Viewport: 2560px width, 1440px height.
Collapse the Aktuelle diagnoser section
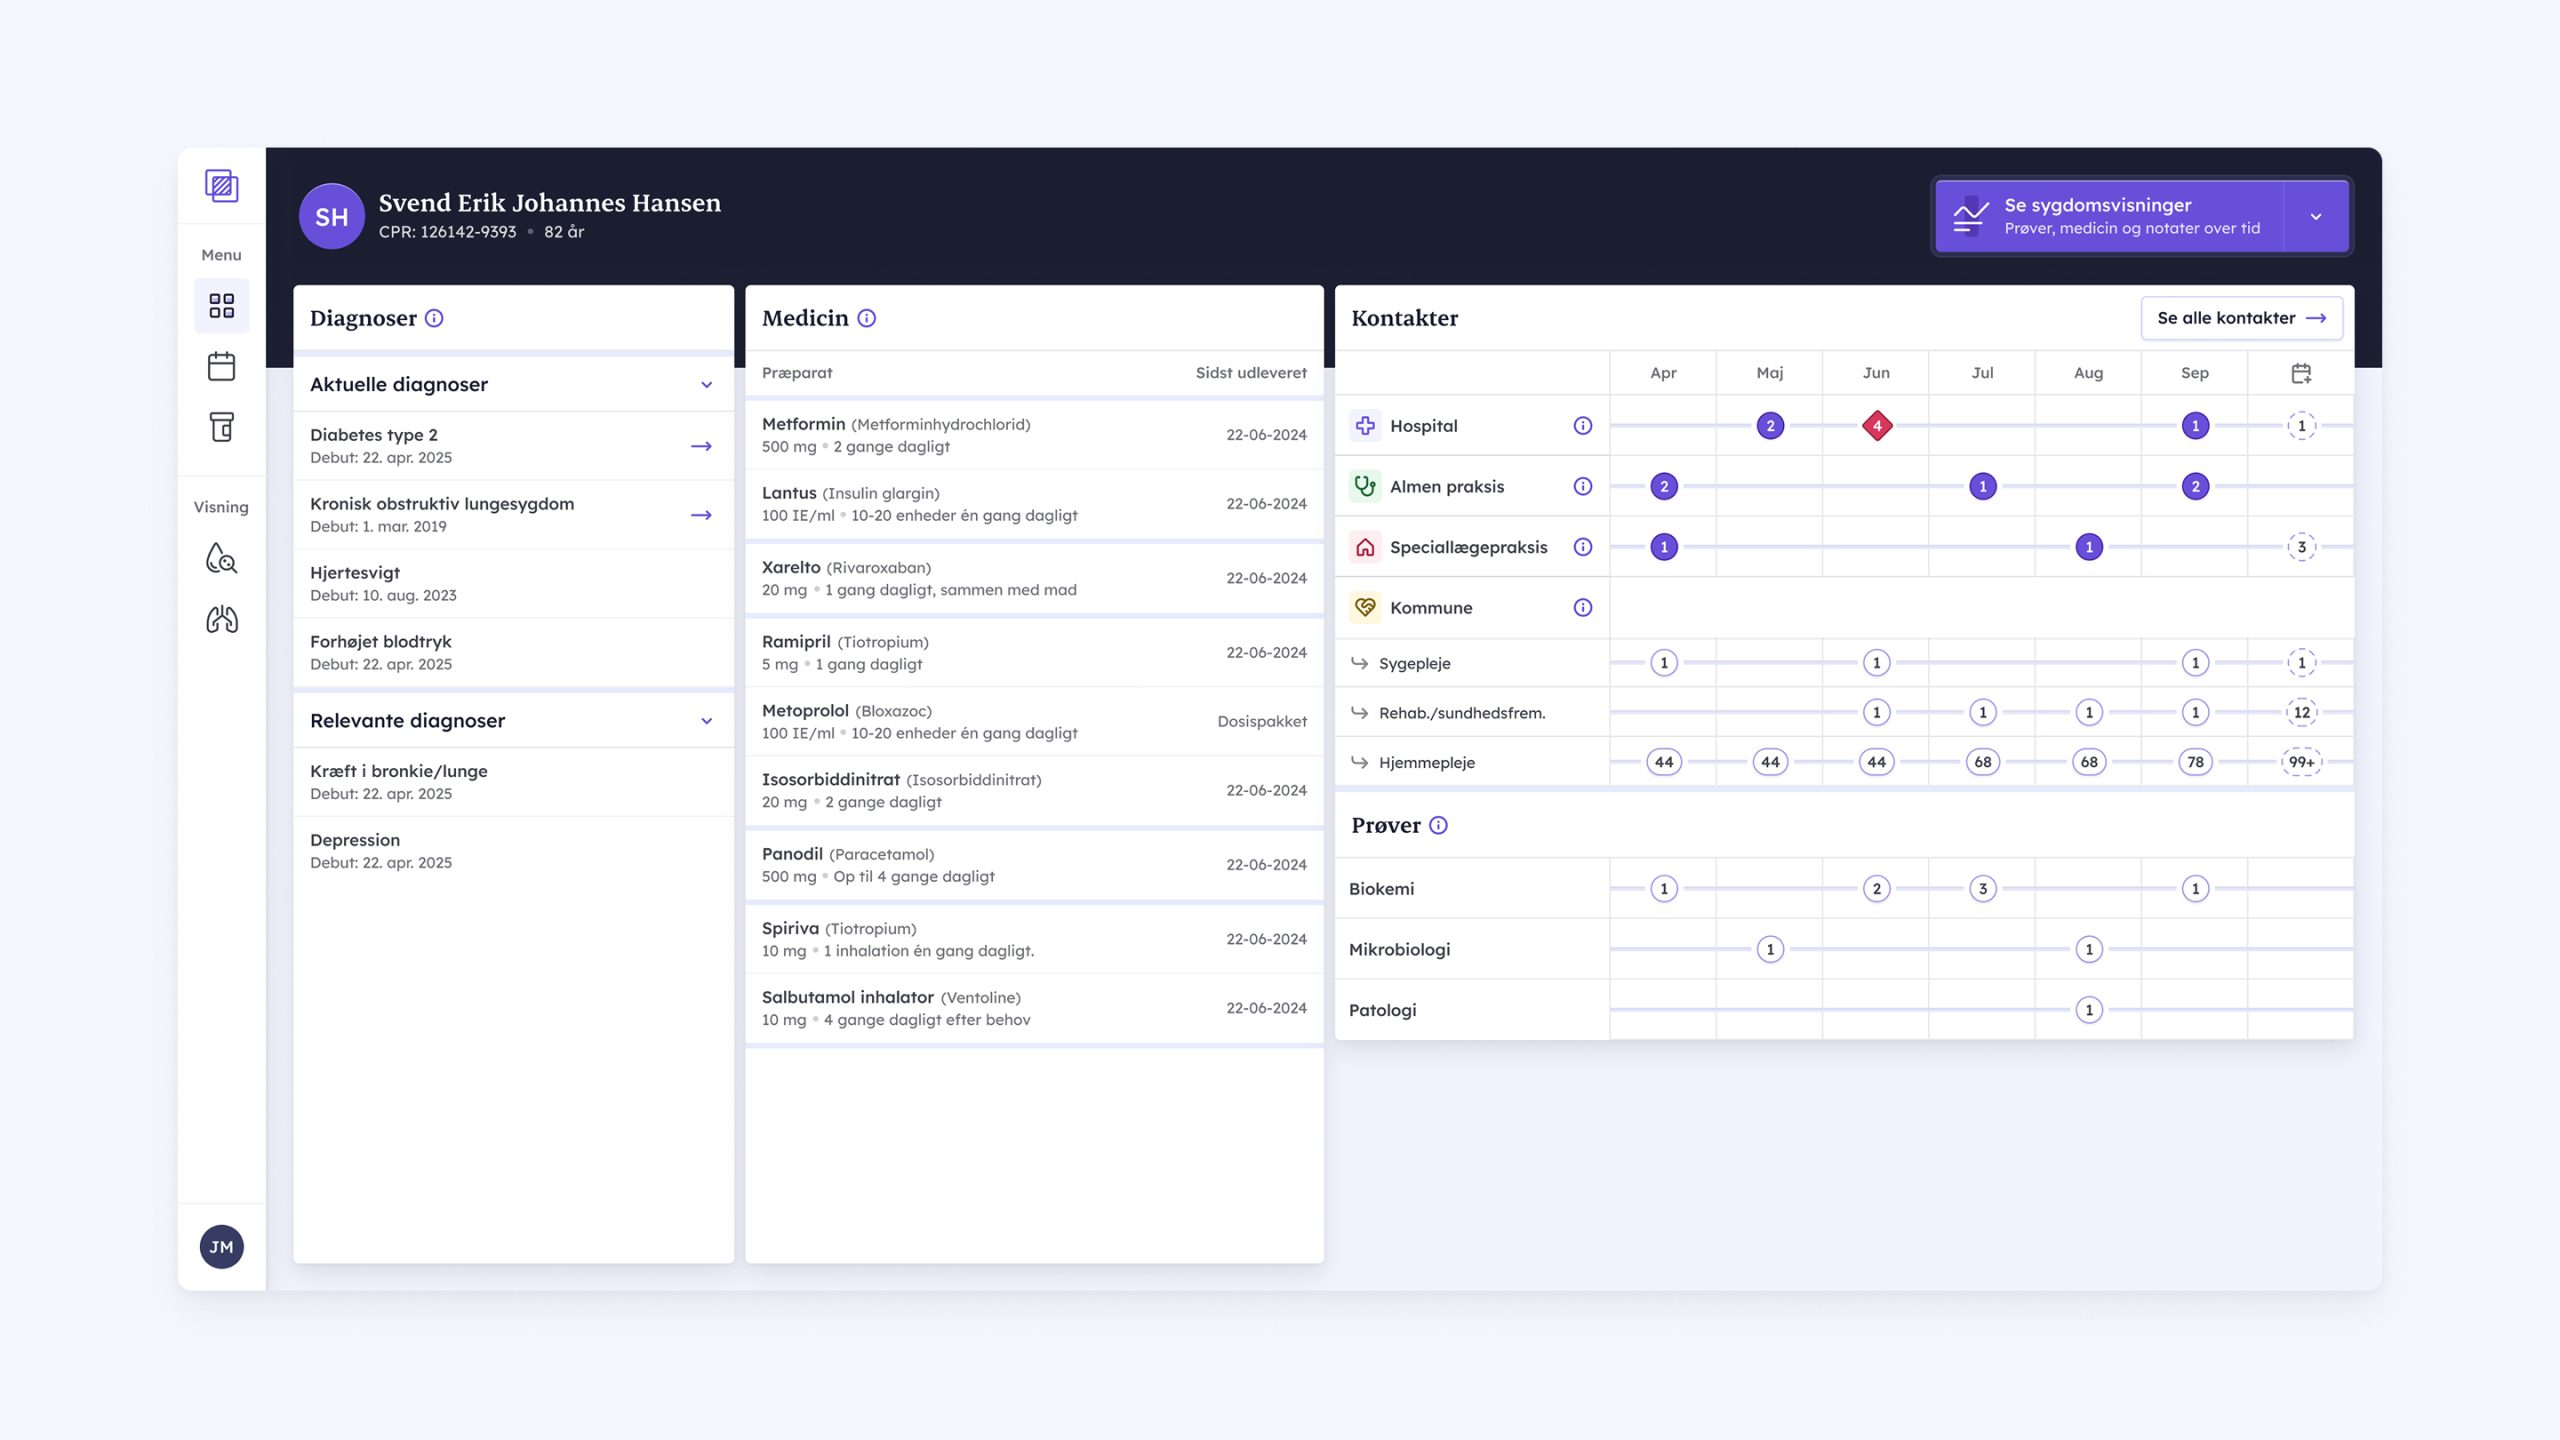[x=706, y=385]
